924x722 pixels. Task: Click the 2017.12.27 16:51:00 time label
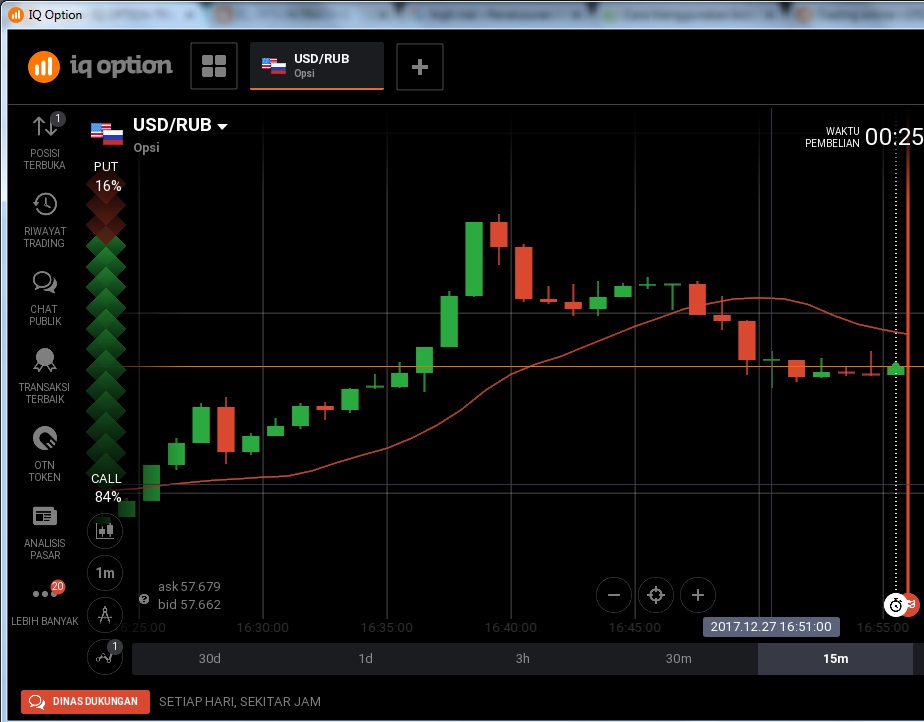tap(771, 627)
